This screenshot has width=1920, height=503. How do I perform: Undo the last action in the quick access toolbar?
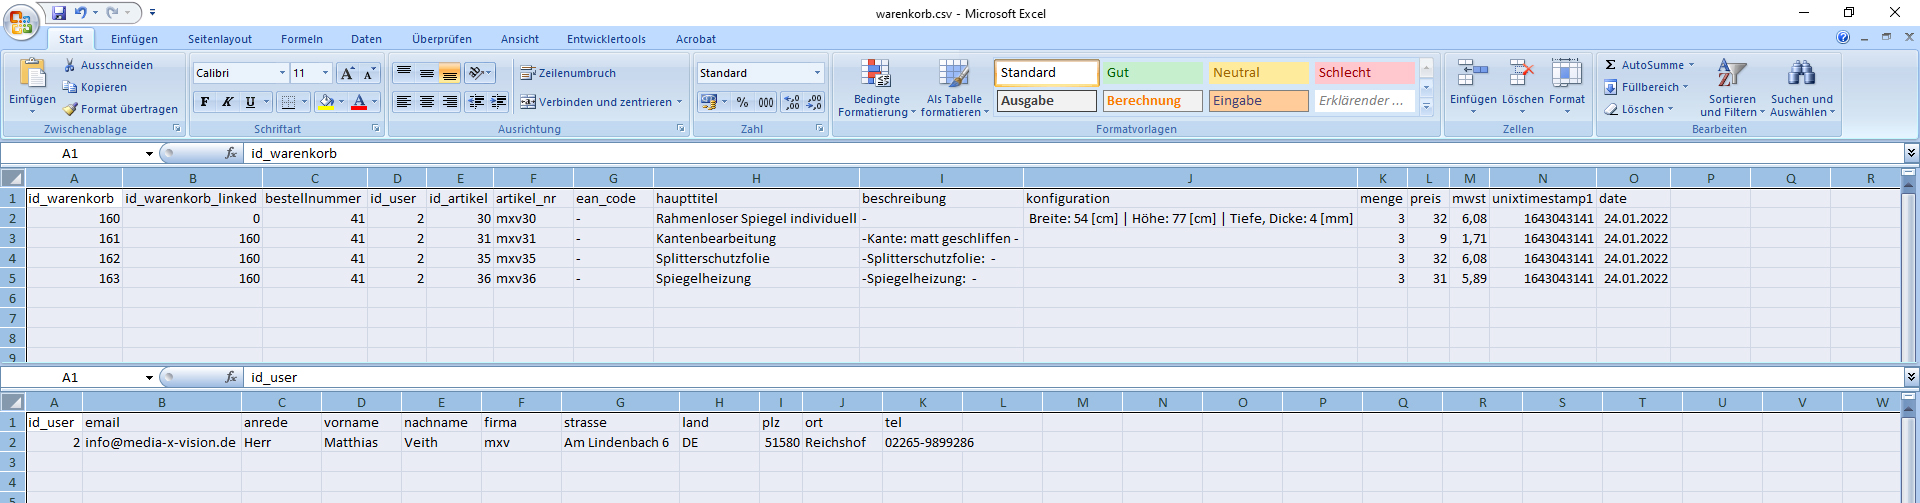(81, 13)
